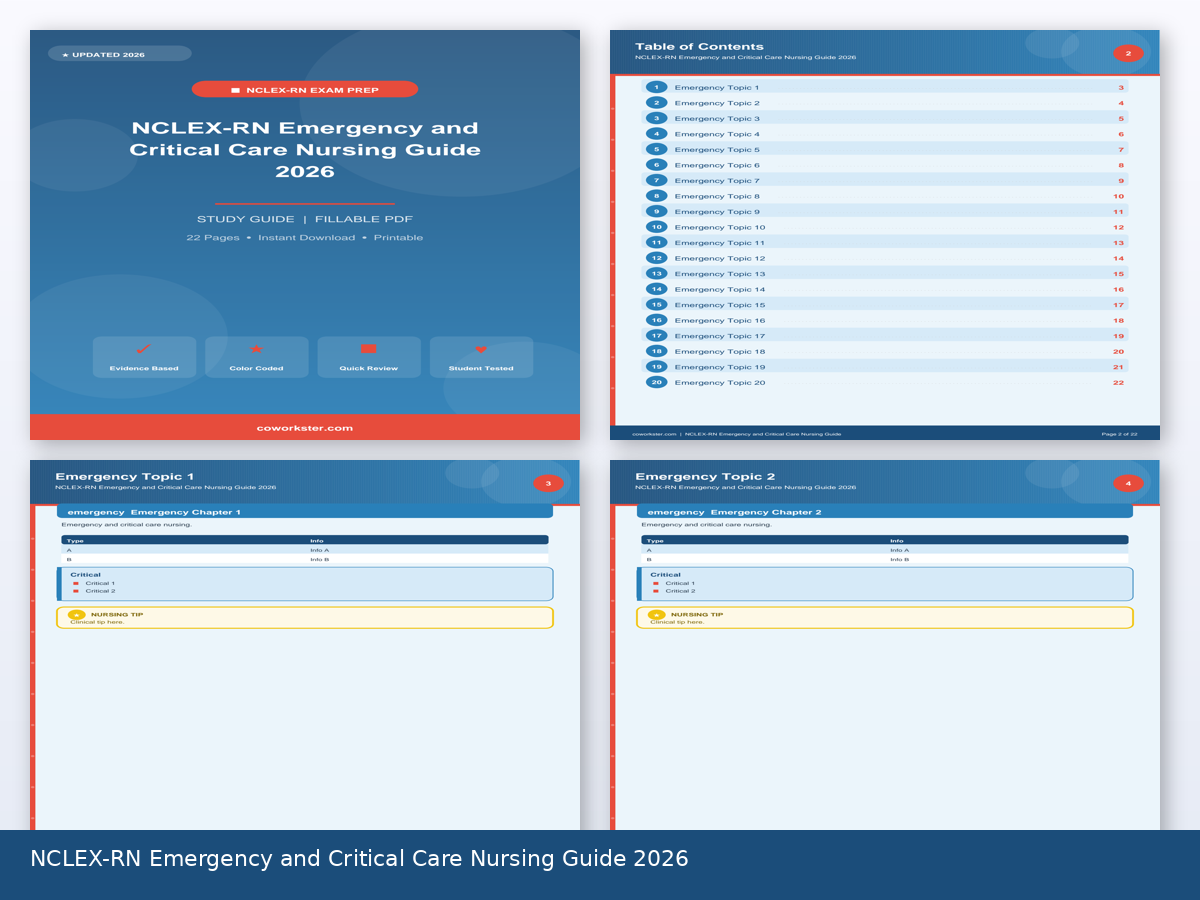Expand the Nursing Tip panel on Emergency Topic 2
The image size is (1200, 900).
(x=886, y=617)
